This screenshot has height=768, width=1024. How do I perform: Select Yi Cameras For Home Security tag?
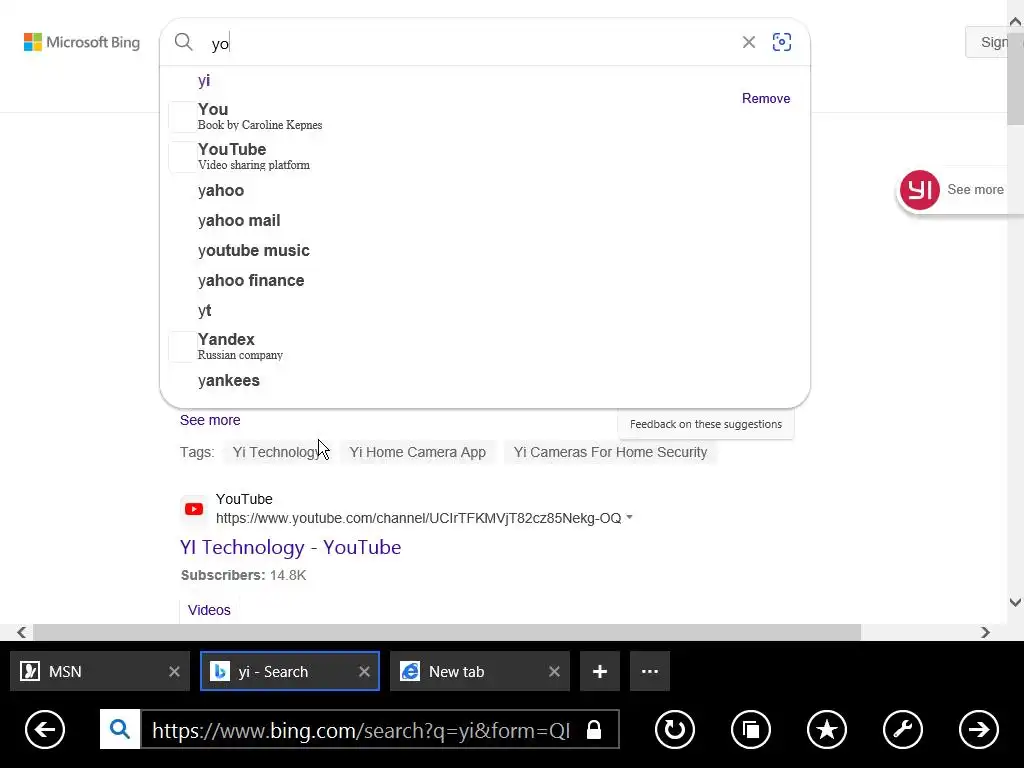[x=610, y=452]
